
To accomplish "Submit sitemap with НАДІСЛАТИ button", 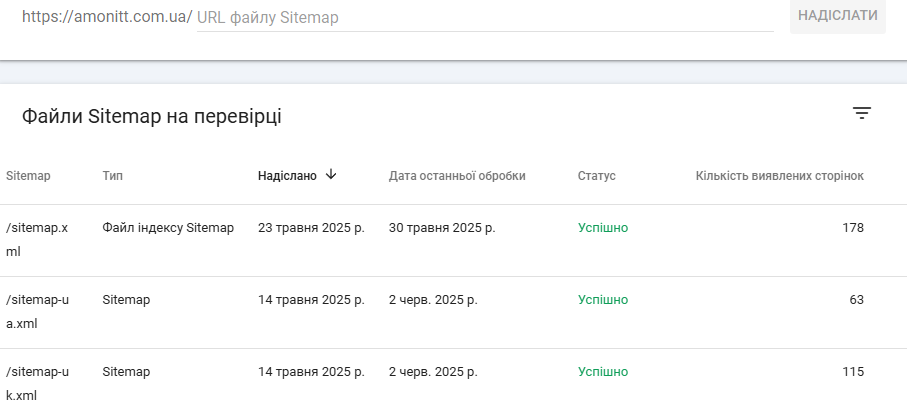I will click(838, 16).
